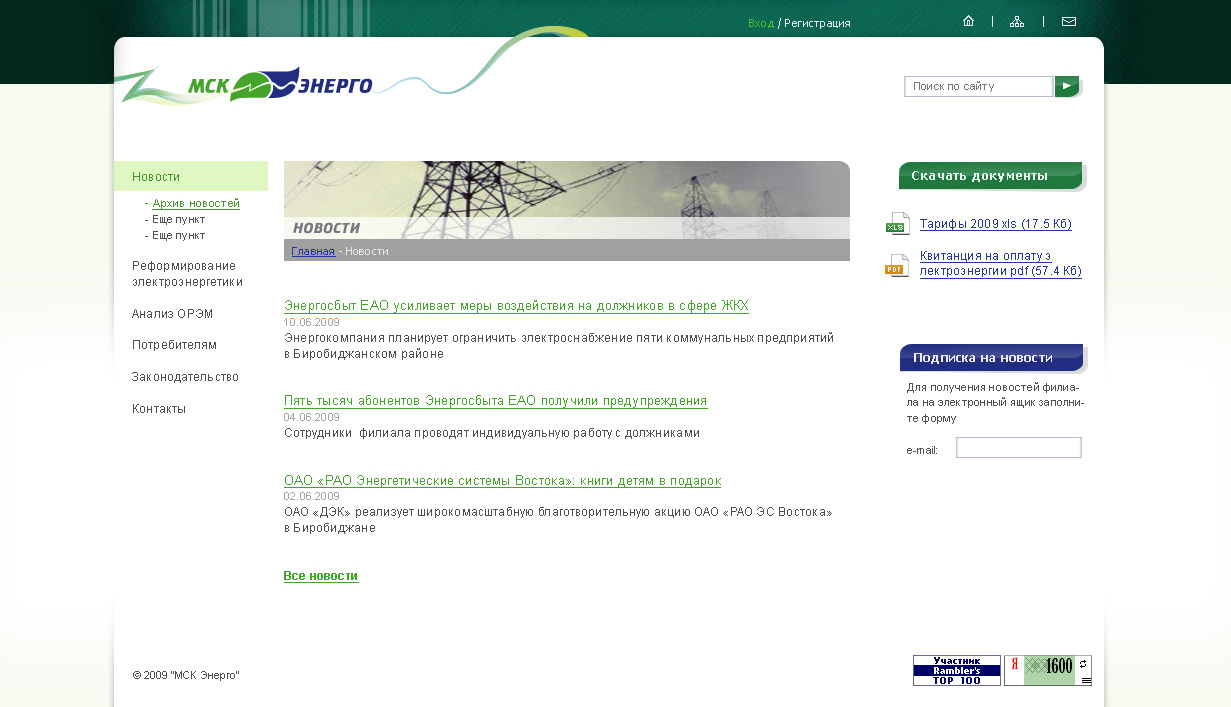Click the Все новости link
The height and width of the screenshot is (707, 1231).
(x=321, y=576)
